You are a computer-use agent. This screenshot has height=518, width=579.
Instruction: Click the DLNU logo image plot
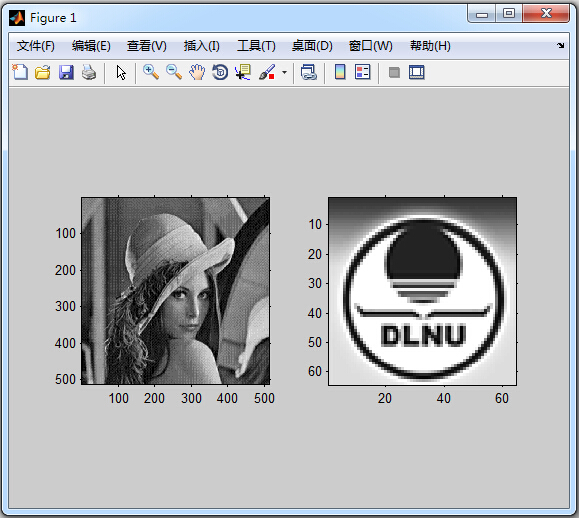[422, 291]
